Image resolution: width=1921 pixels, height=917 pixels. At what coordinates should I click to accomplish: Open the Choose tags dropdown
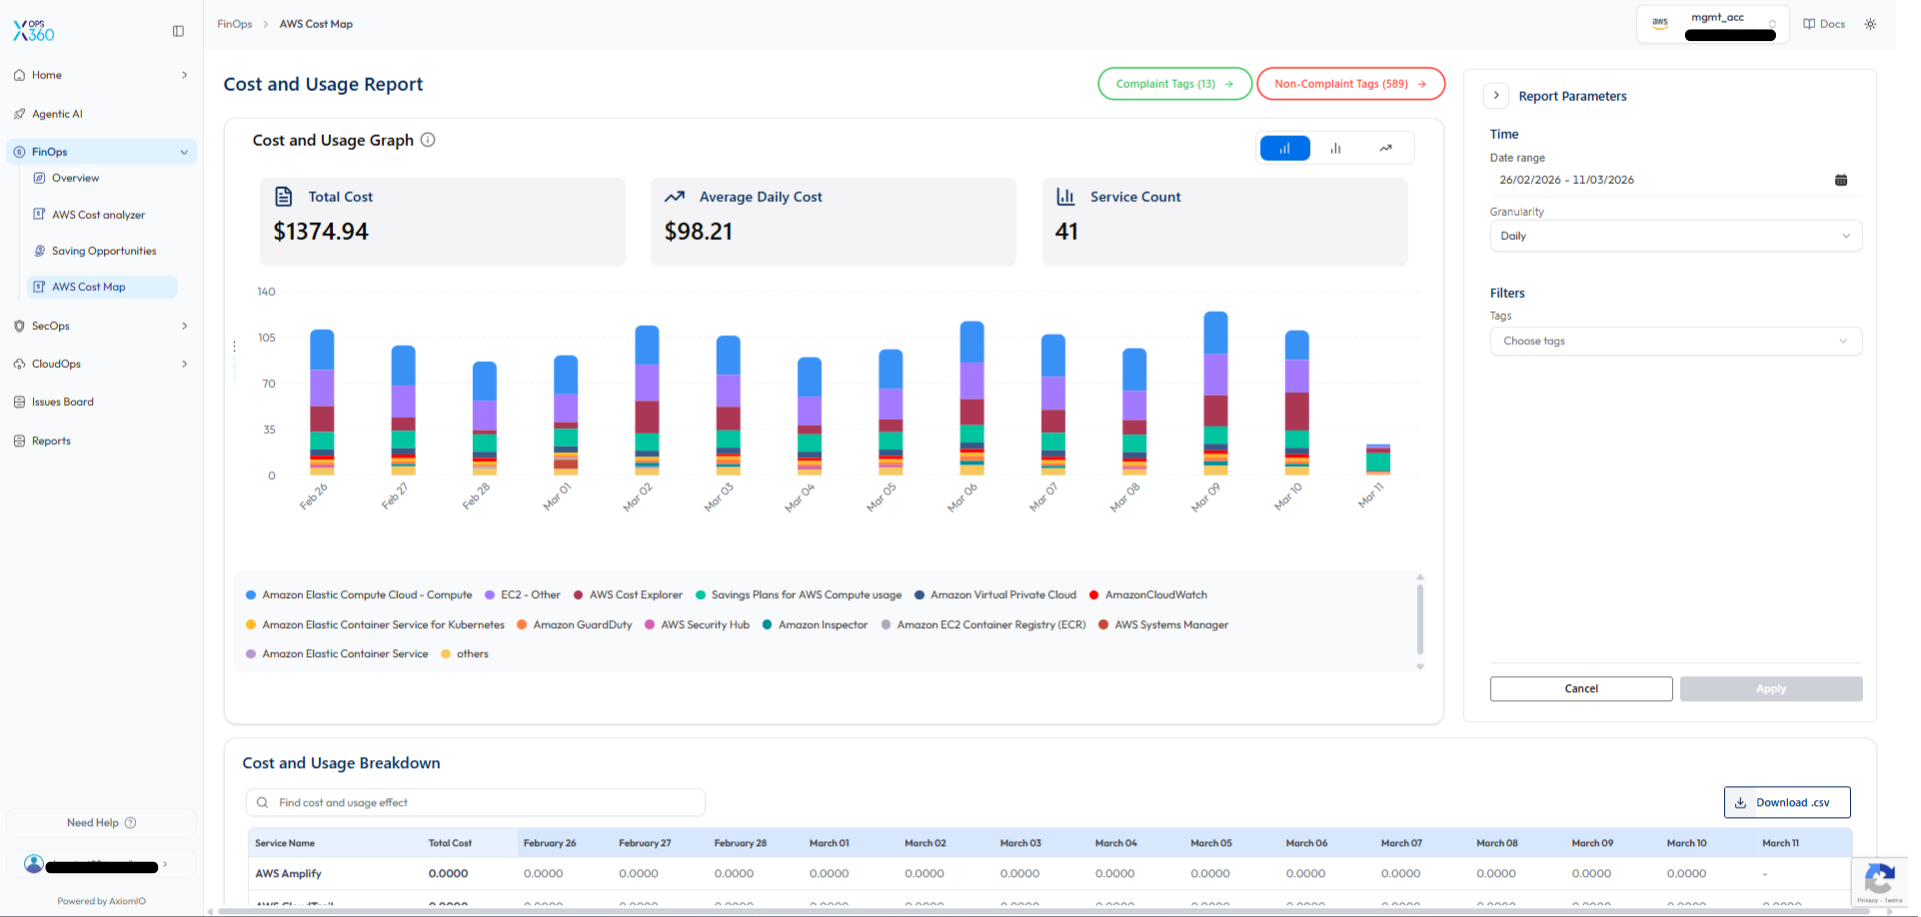[1675, 341]
